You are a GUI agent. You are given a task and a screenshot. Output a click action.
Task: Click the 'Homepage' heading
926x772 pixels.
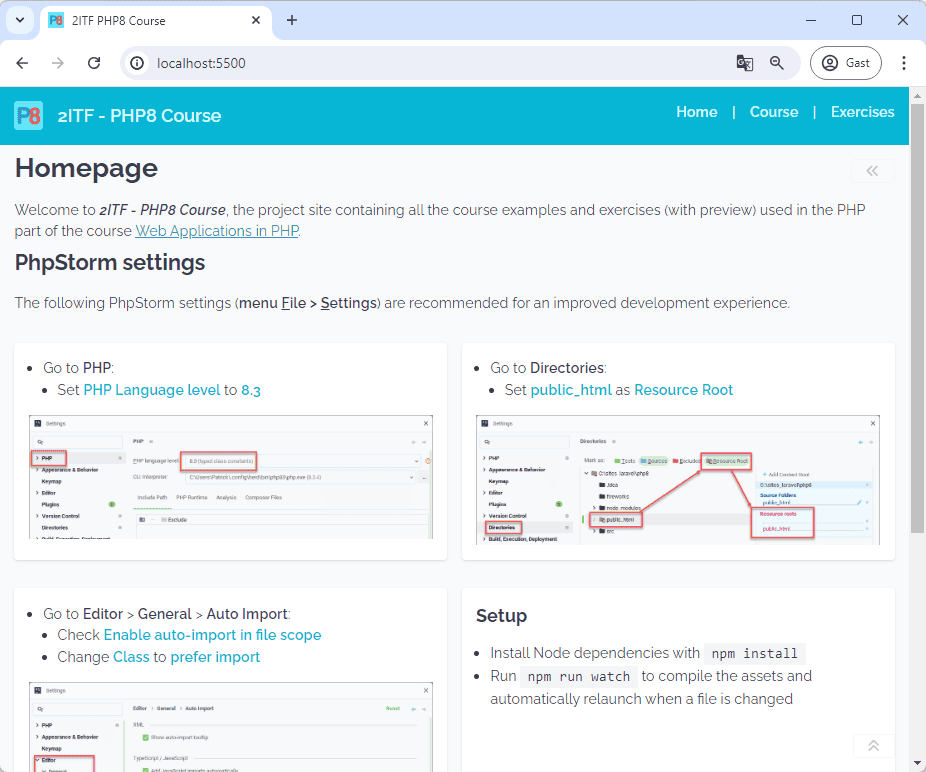click(86, 169)
